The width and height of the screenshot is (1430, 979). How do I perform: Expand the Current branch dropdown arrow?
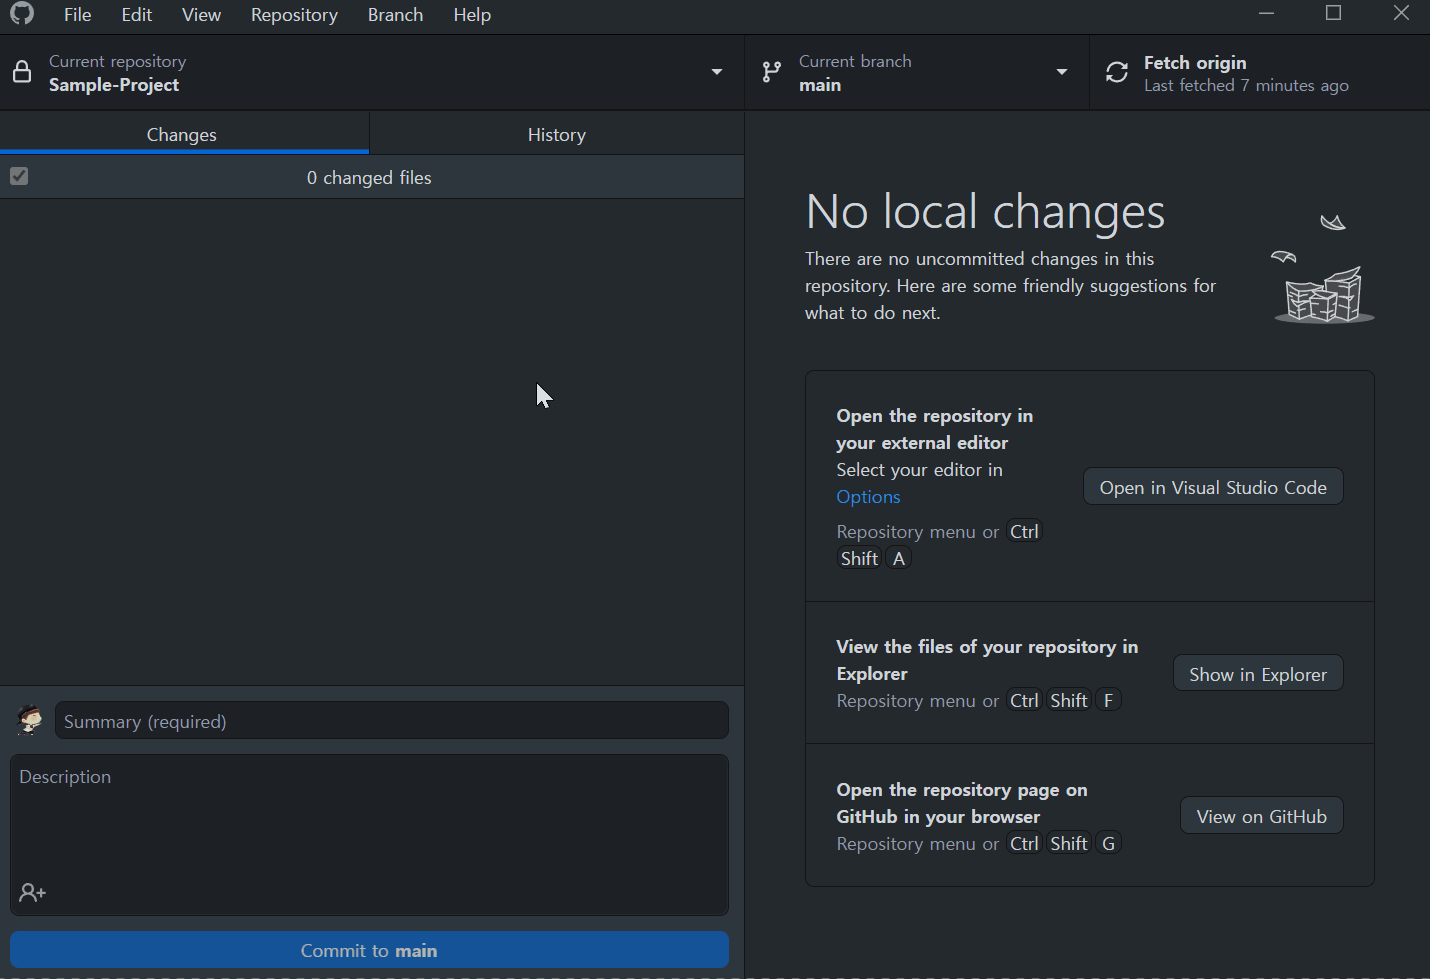[1062, 72]
